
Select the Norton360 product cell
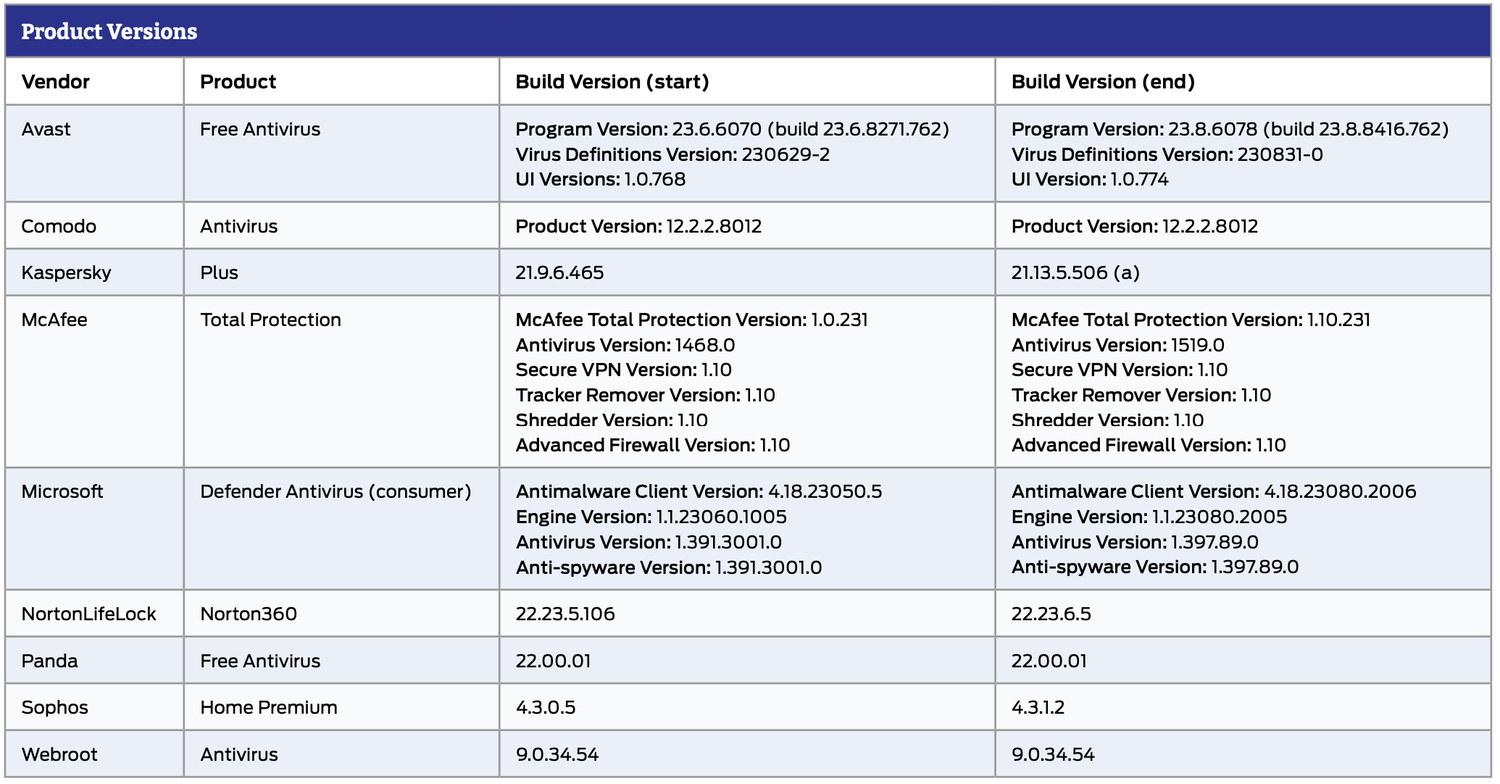[x=248, y=614]
